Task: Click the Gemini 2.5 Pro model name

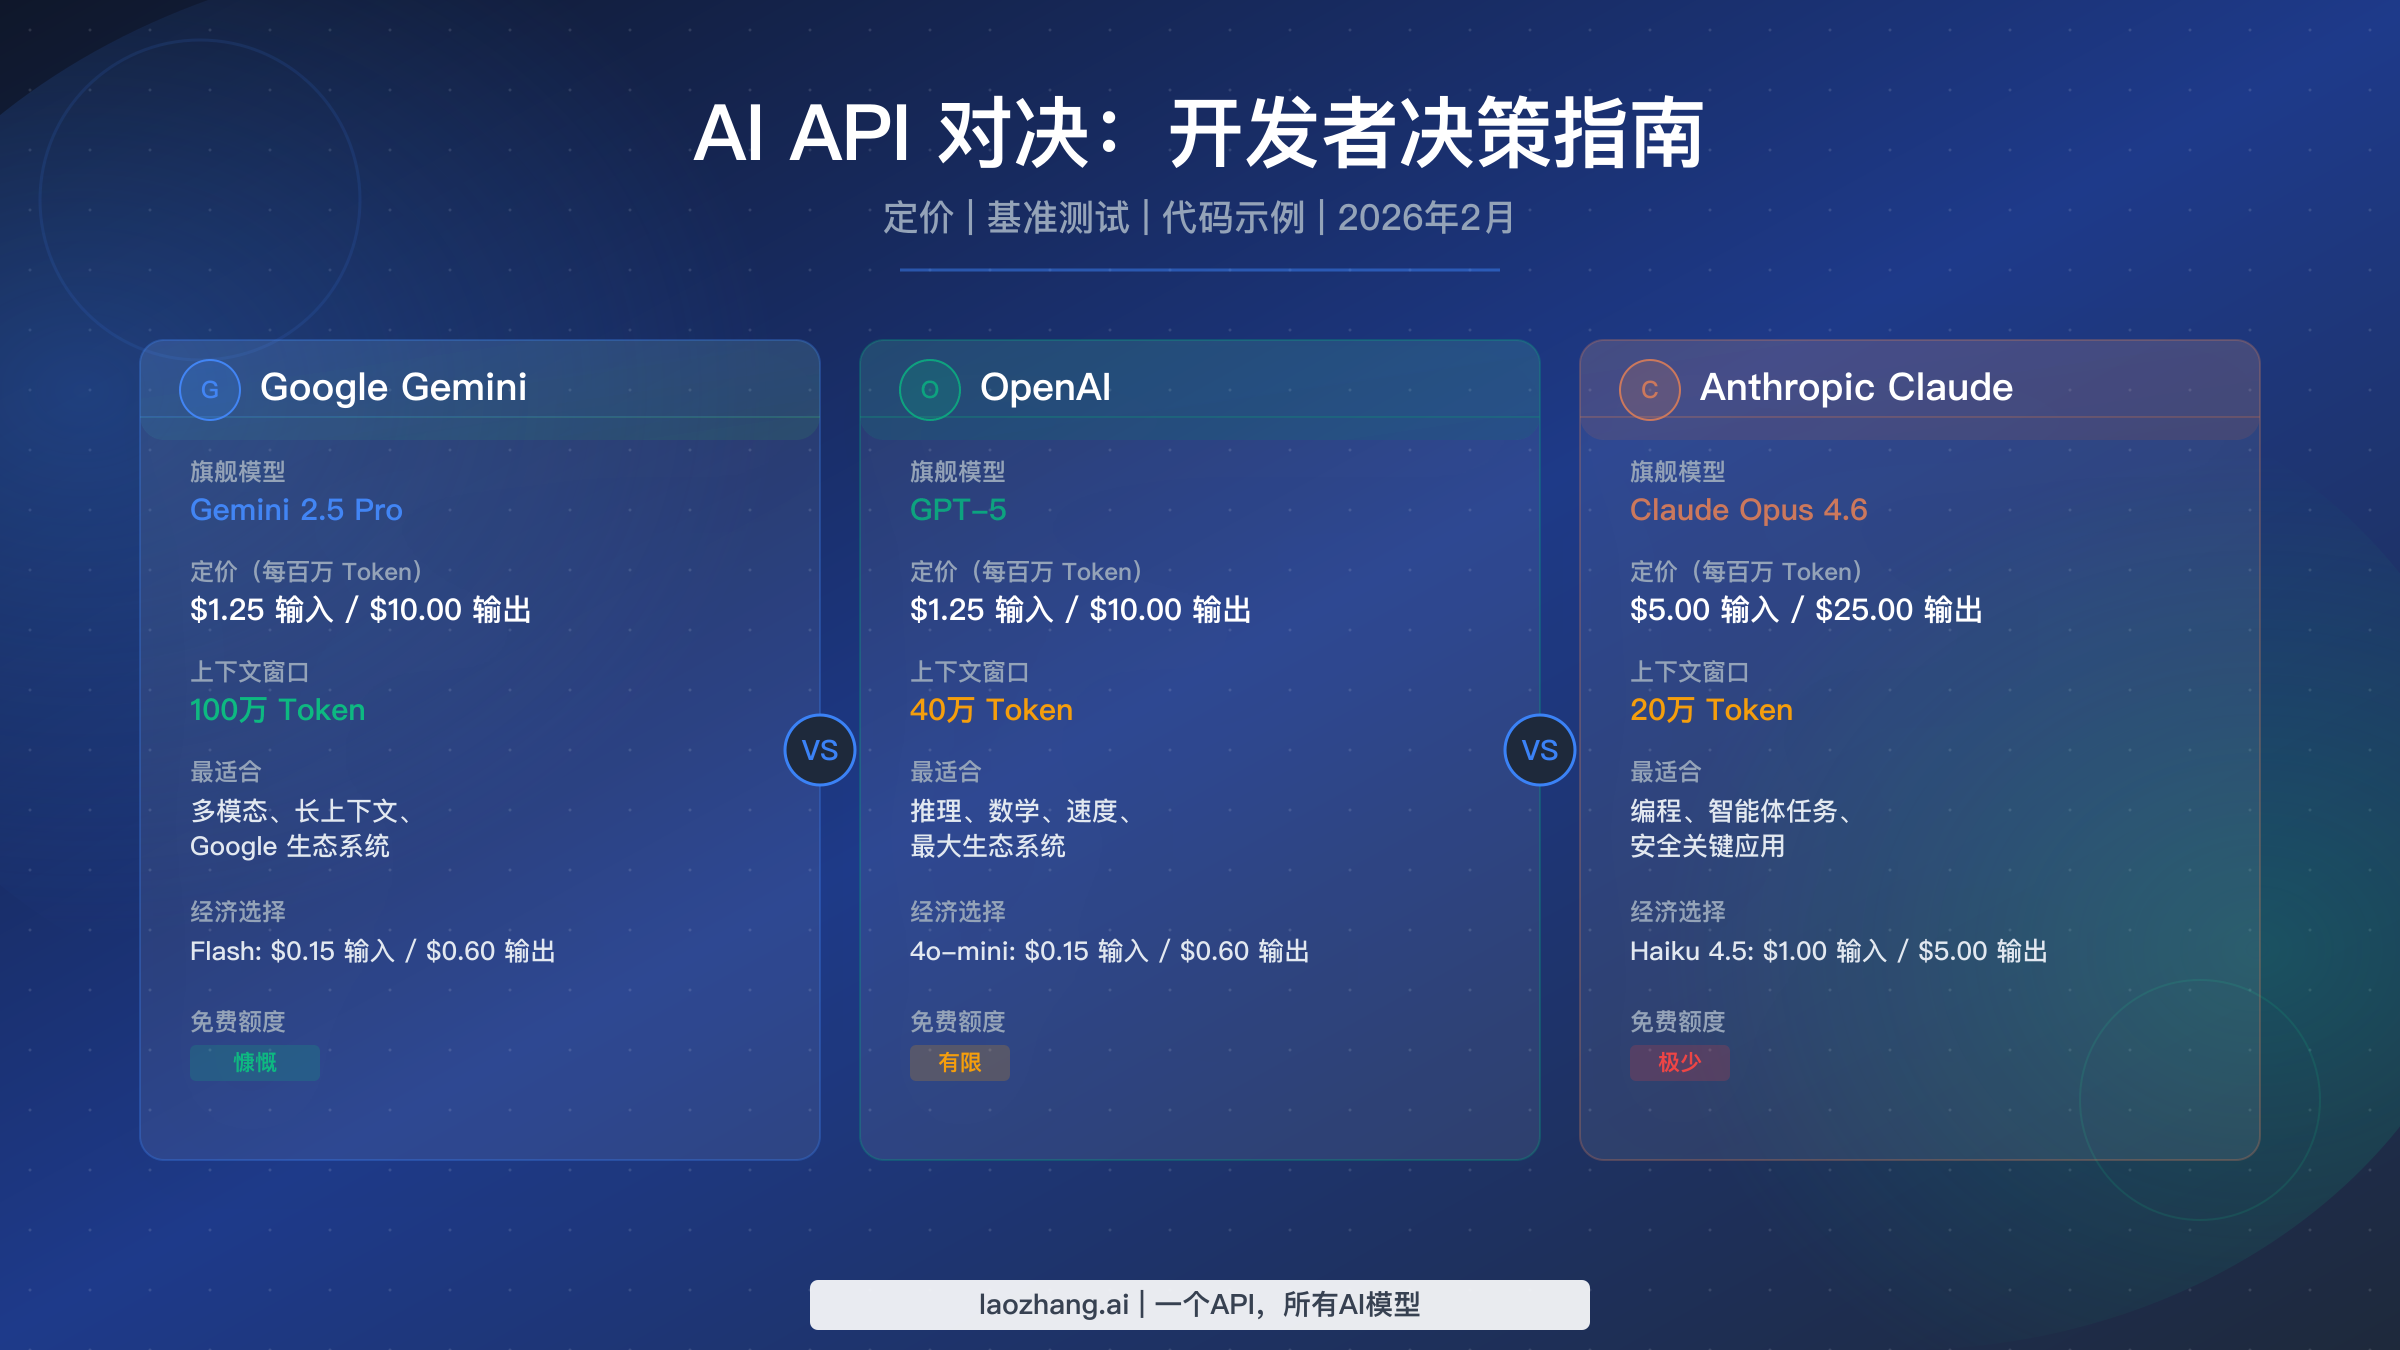Action: click(x=296, y=510)
